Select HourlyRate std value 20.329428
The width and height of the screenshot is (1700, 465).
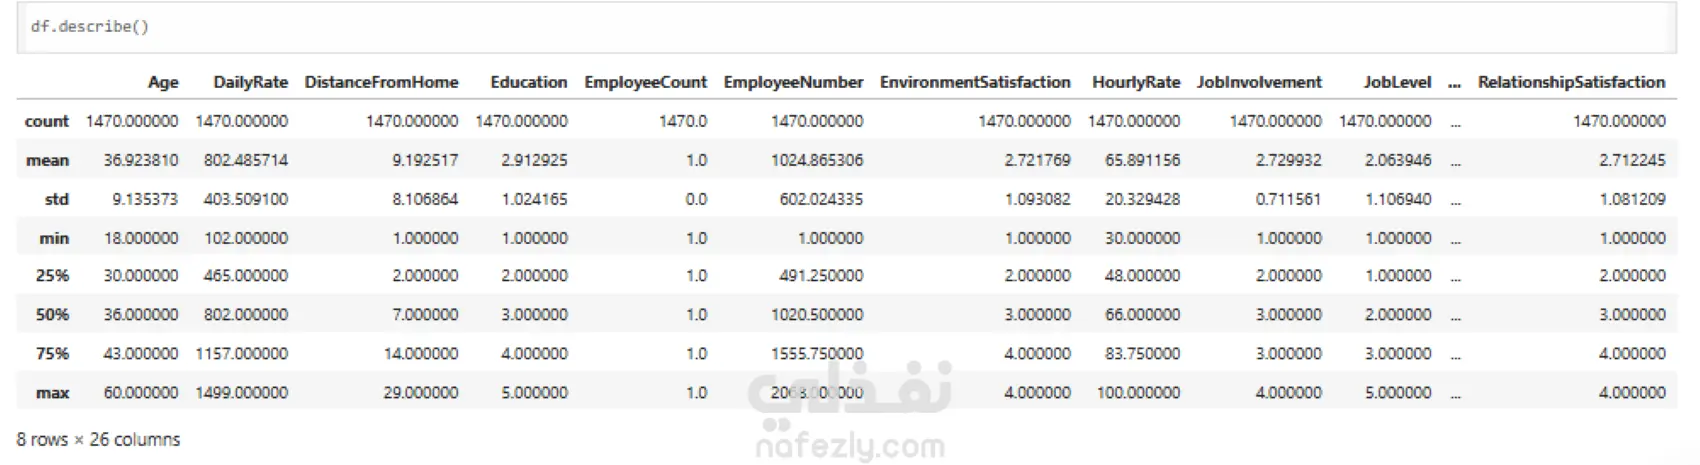click(1142, 199)
